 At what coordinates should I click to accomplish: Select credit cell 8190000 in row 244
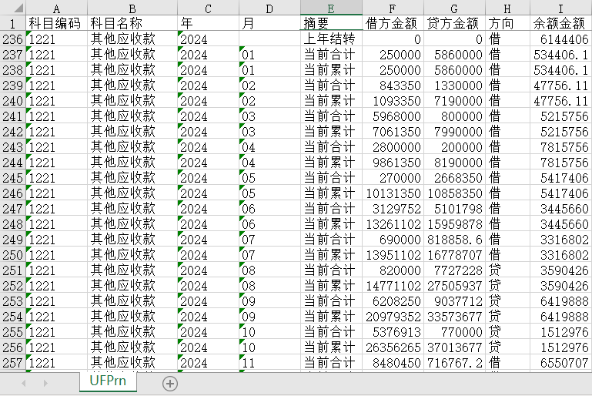point(454,162)
